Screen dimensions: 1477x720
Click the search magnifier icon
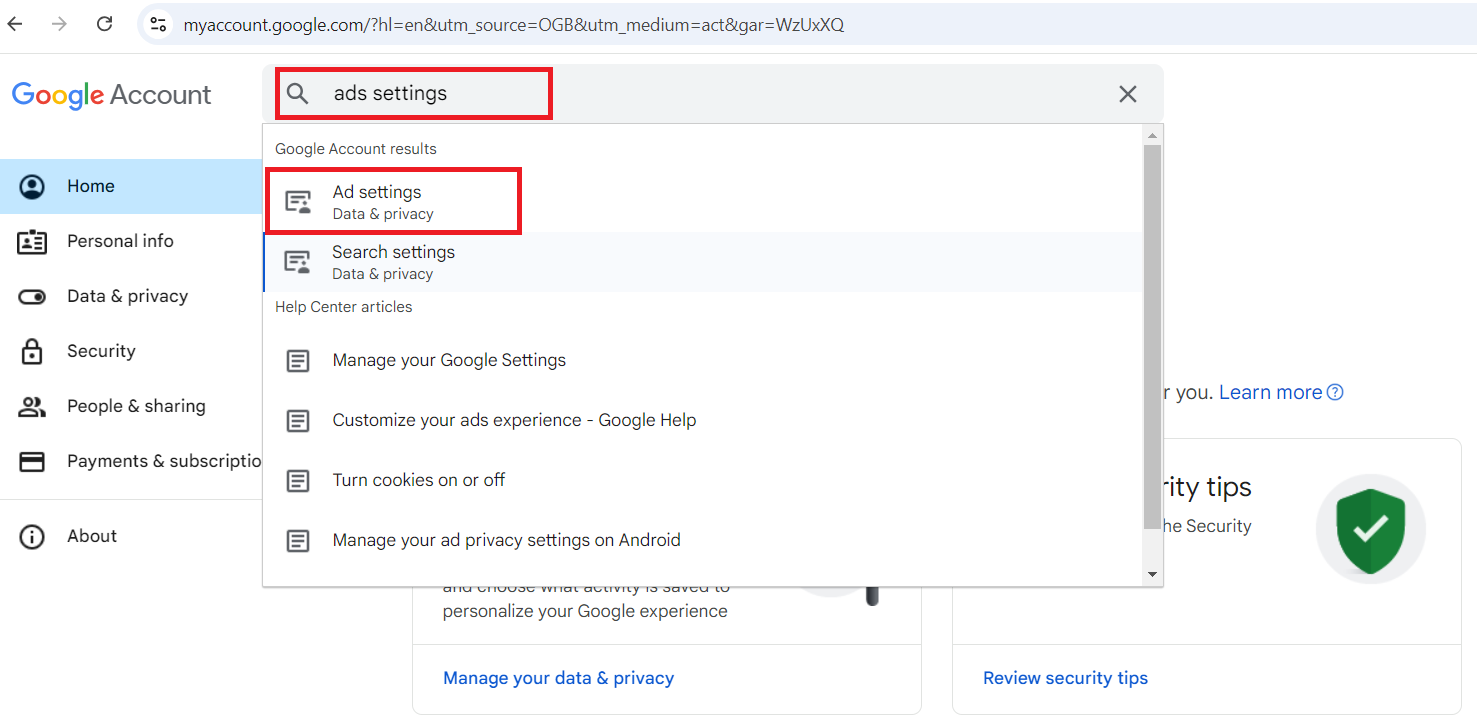297,93
